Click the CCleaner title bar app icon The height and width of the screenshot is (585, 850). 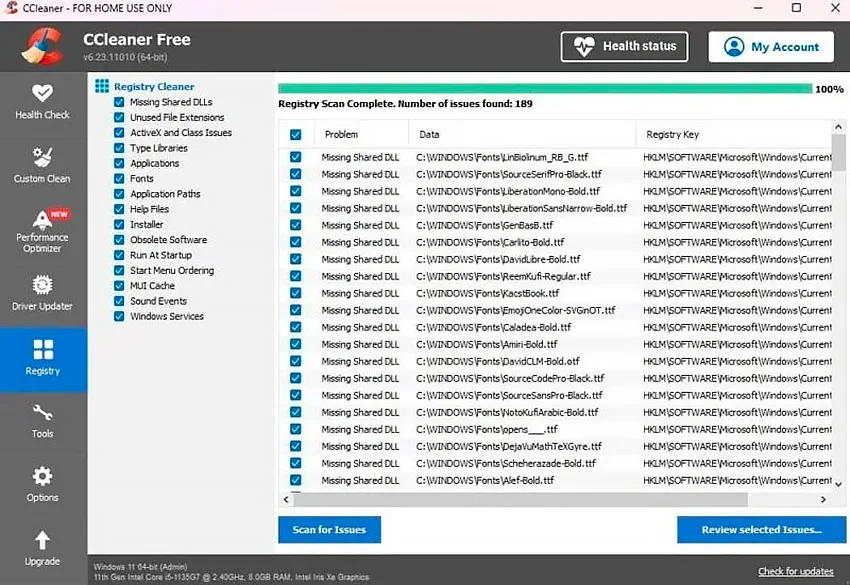[x=11, y=8]
